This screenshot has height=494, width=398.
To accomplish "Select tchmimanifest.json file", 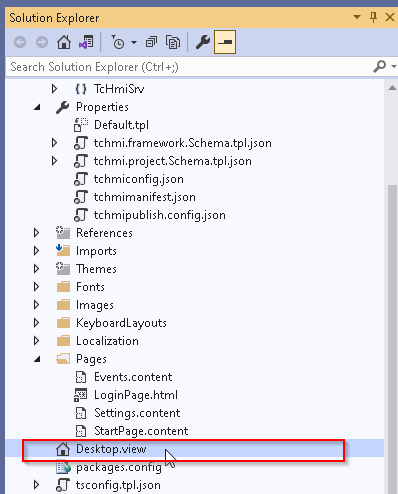I will point(144,197).
